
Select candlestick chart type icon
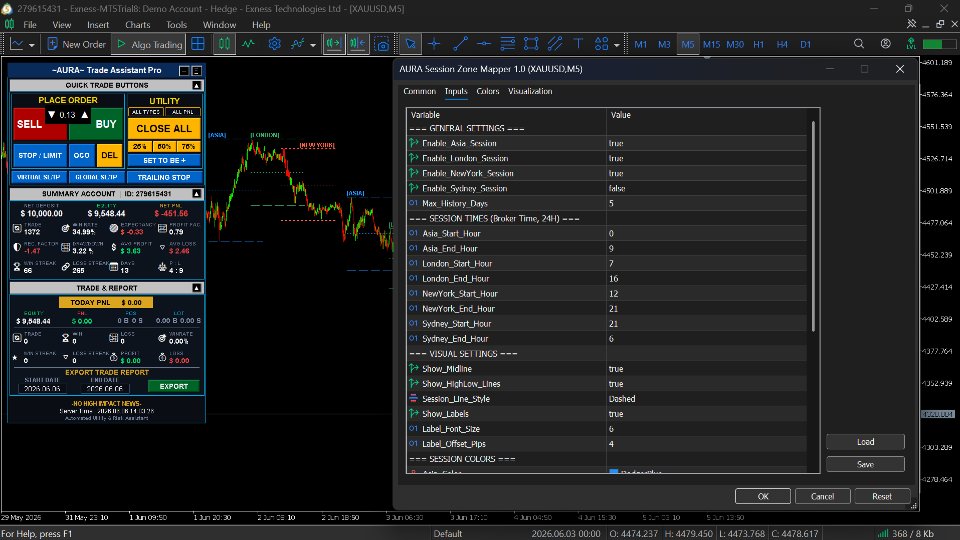224,44
